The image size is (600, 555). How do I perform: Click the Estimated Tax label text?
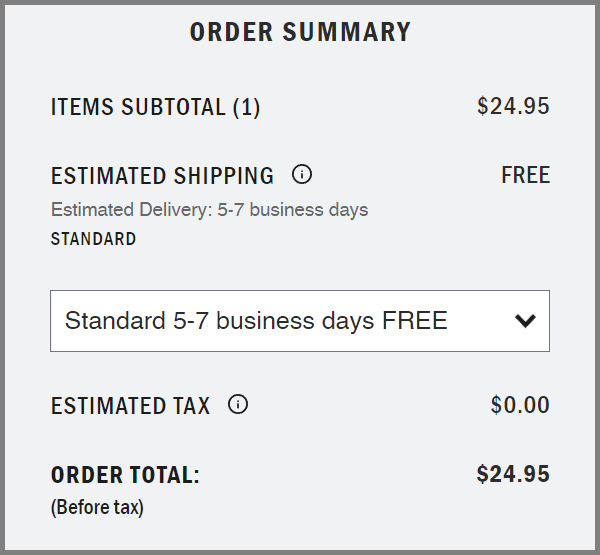[130, 406]
